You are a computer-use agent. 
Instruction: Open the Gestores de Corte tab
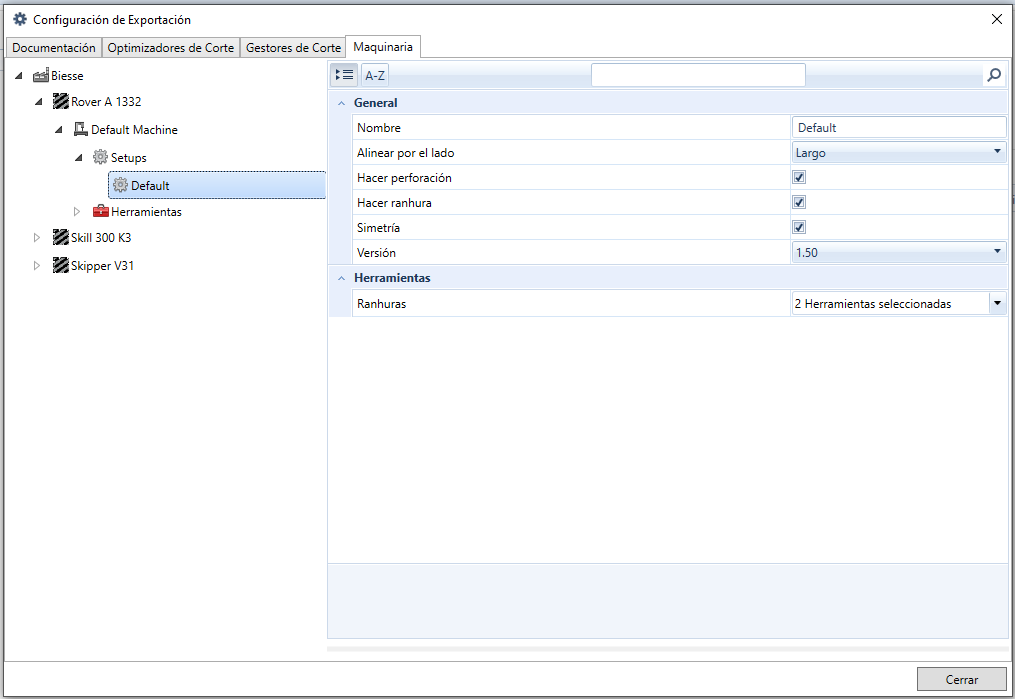[293, 47]
